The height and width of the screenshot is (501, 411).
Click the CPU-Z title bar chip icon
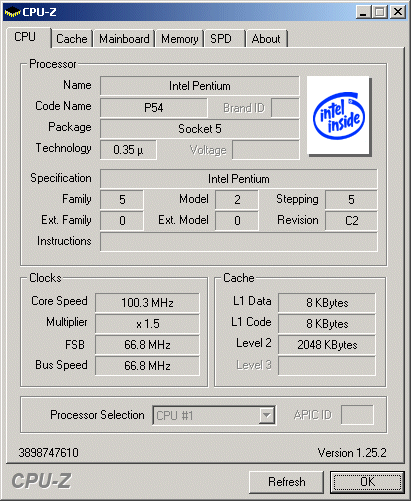click(12, 12)
